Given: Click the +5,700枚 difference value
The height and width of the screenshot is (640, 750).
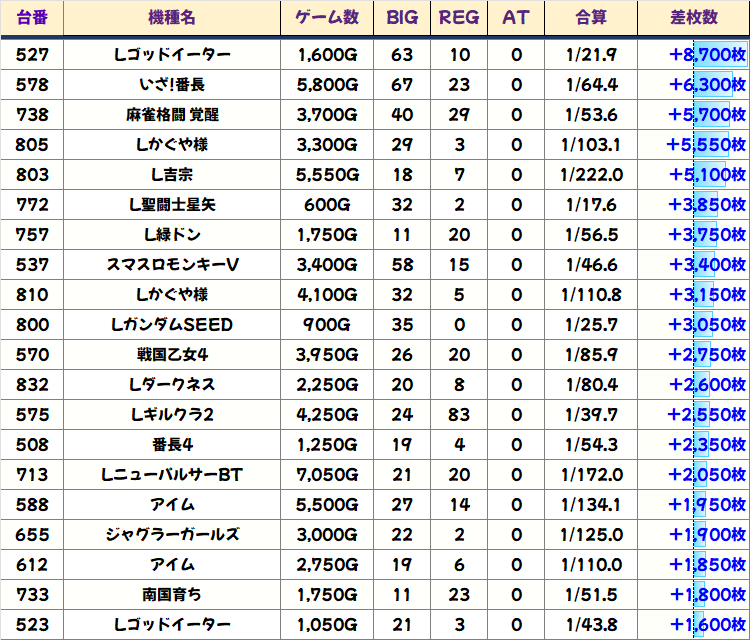Looking at the screenshot, I should click(x=707, y=115).
